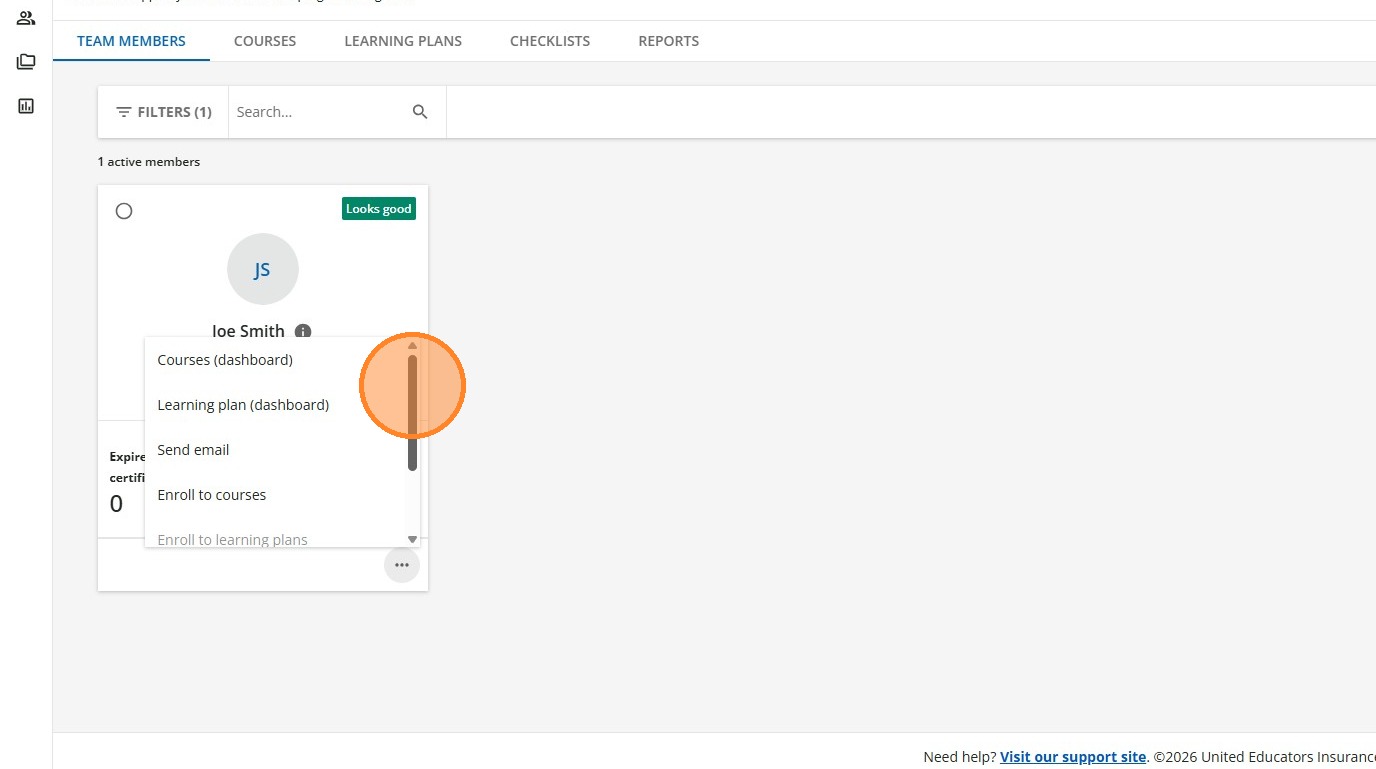
Task: Click the menu scrollbar down arrow
Action: (412, 539)
